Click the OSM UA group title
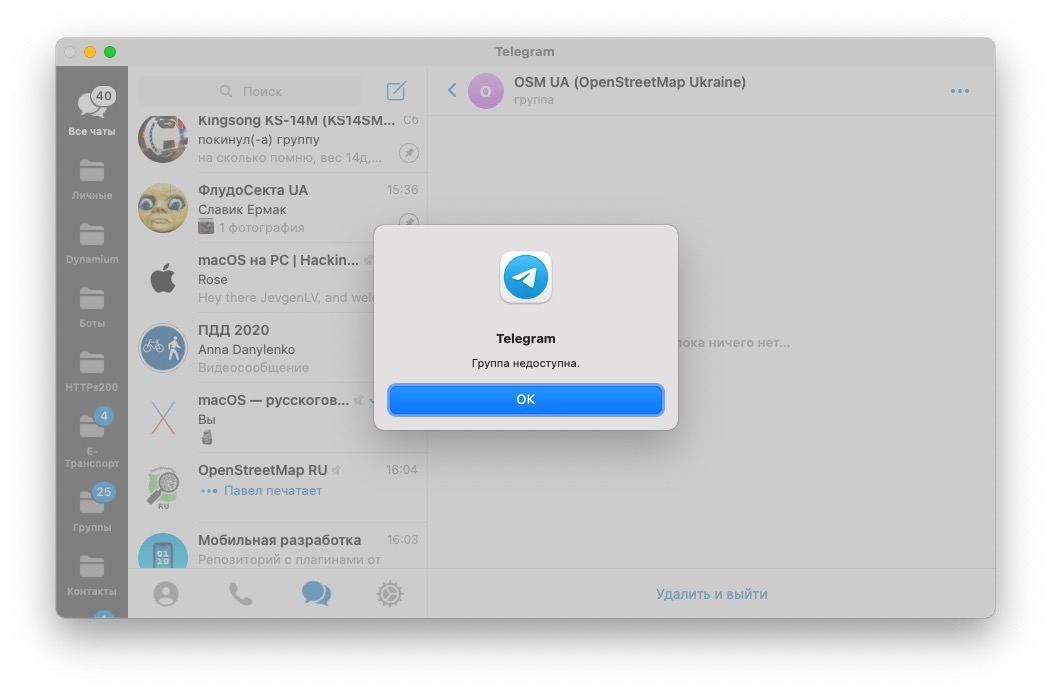This screenshot has width=1051, height=692. click(x=629, y=82)
